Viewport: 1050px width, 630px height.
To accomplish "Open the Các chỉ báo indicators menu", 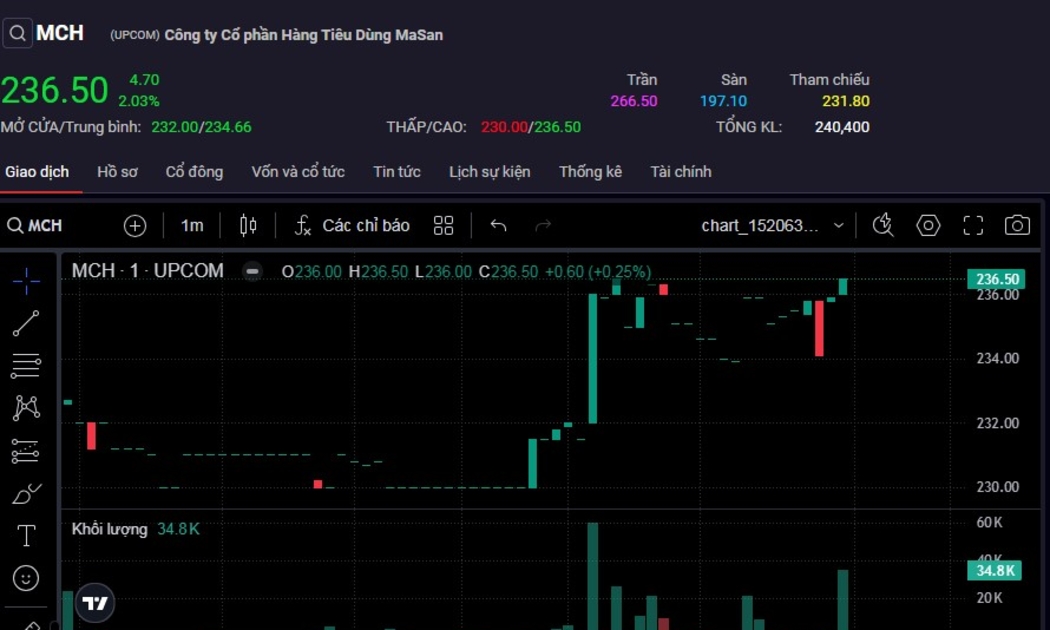I will [352, 226].
